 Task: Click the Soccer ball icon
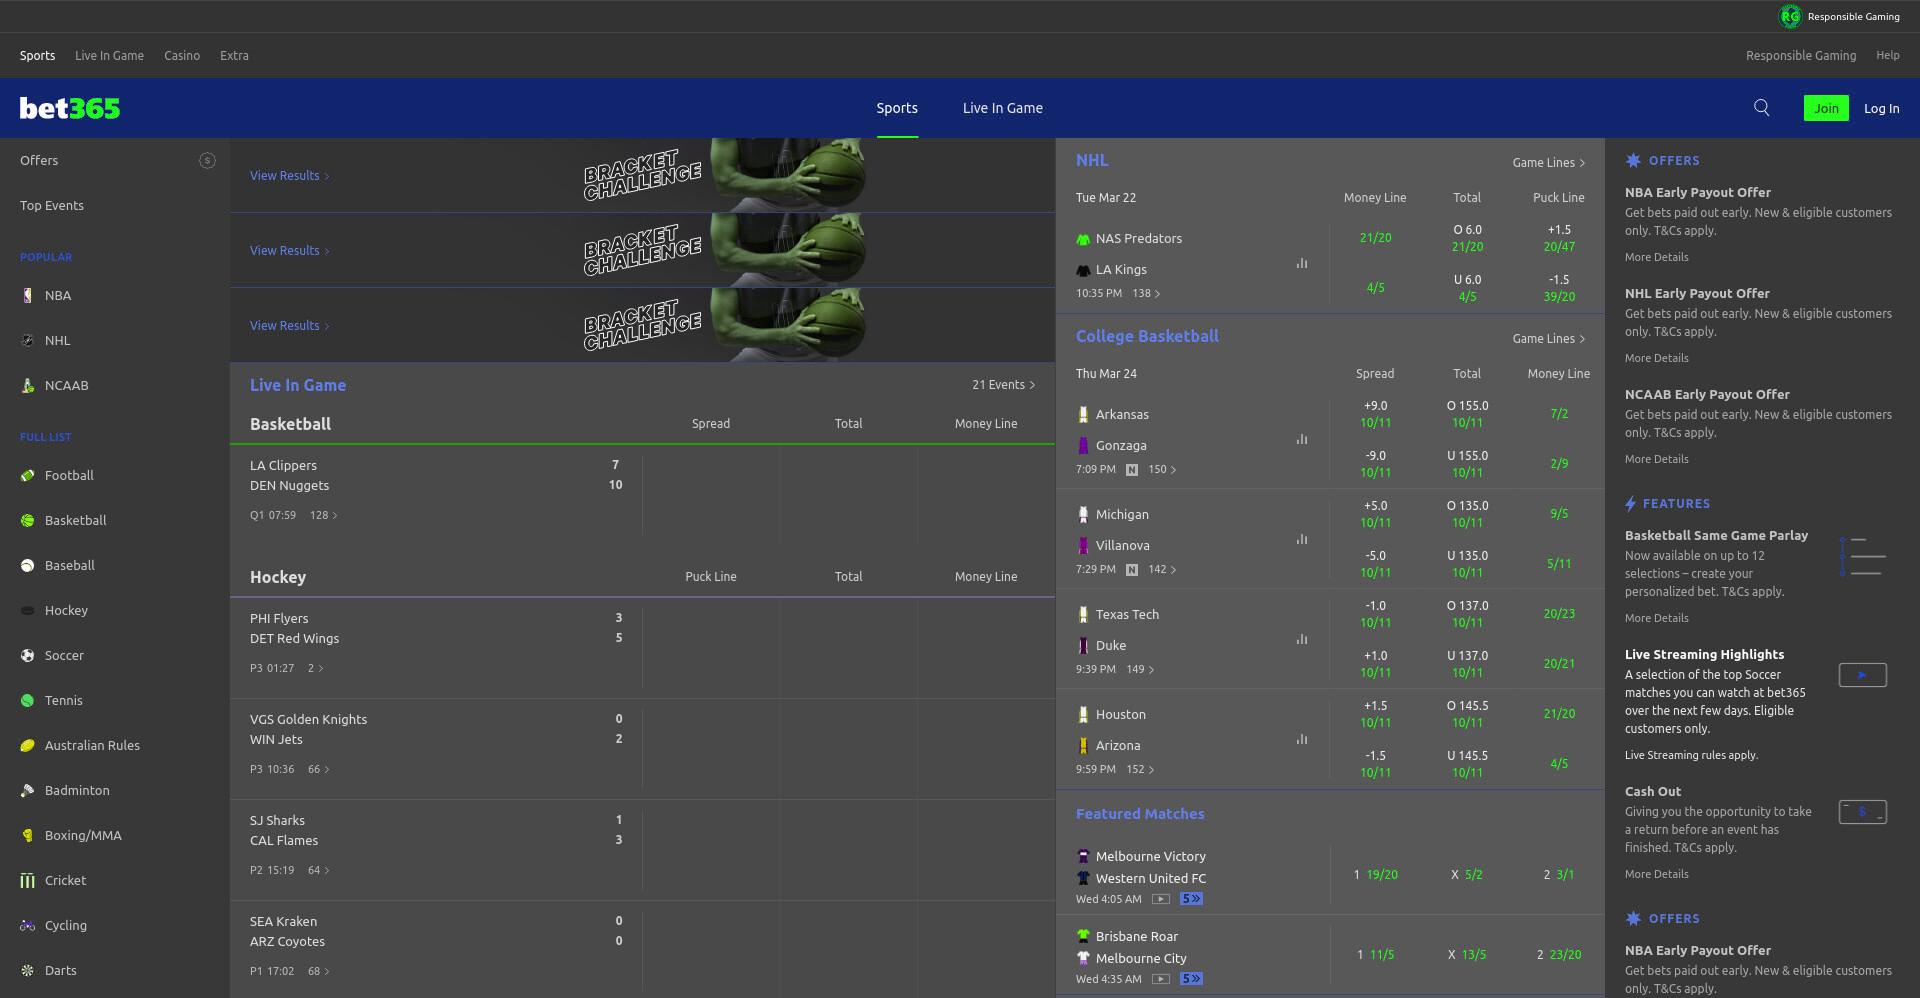[x=28, y=656]
